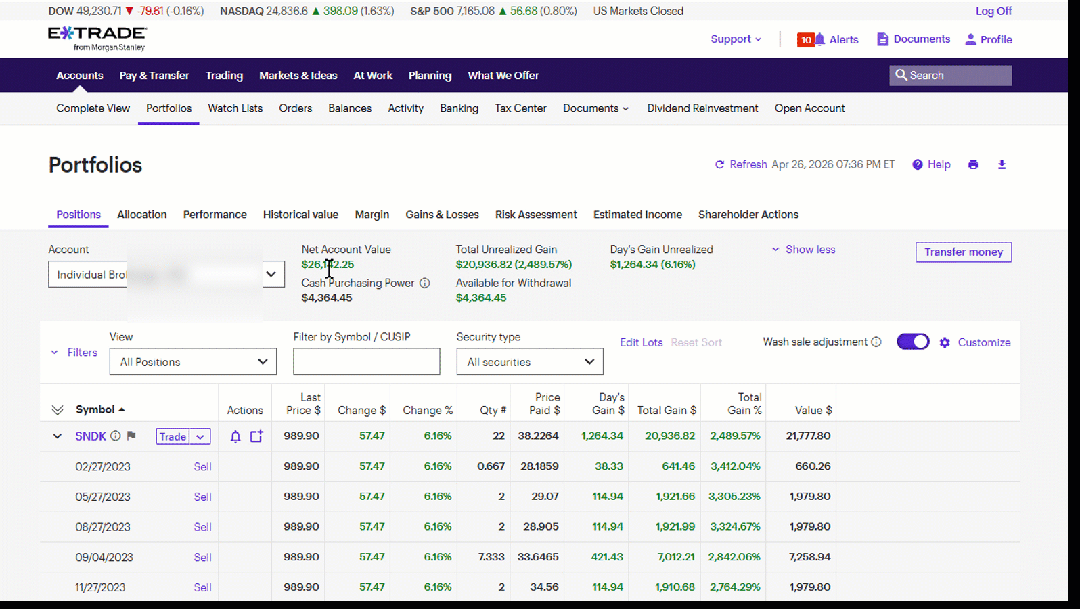
Task: Toggle the Wash sale adjustment switch
Action: [913, 342]
